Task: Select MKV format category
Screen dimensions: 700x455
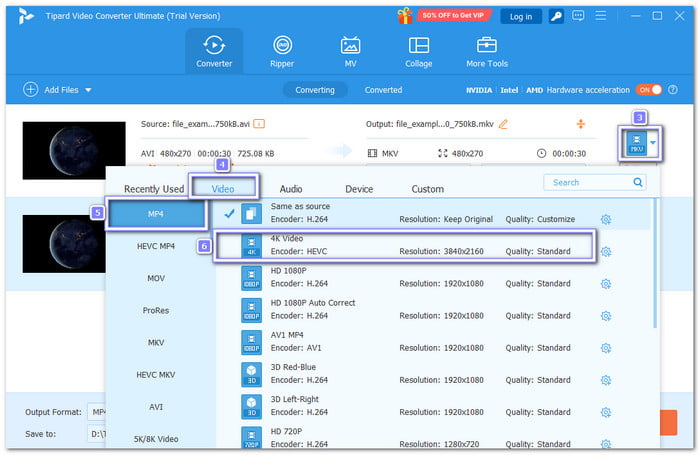Action: 156,342
